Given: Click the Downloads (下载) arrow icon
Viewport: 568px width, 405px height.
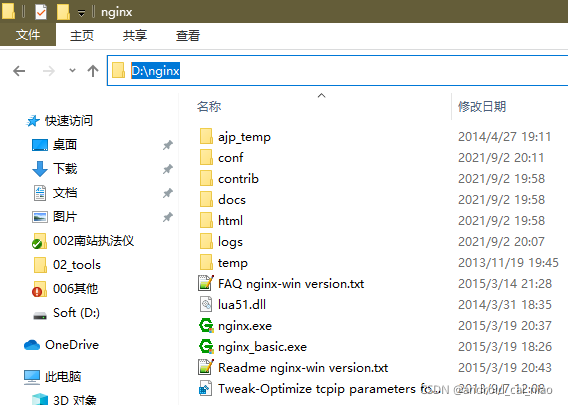Looking at the screenshot, I should pos(40,169).
